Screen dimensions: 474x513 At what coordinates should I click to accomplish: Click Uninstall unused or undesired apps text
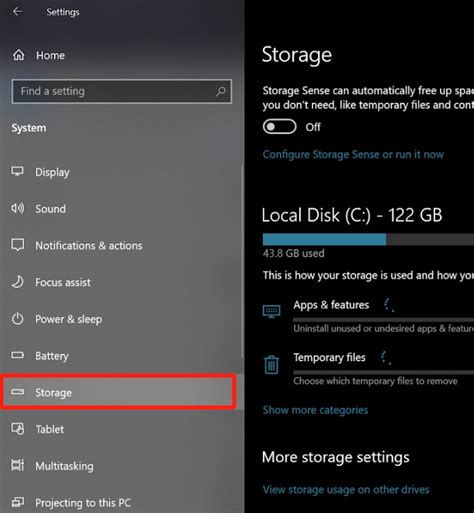tap(383, 329)
